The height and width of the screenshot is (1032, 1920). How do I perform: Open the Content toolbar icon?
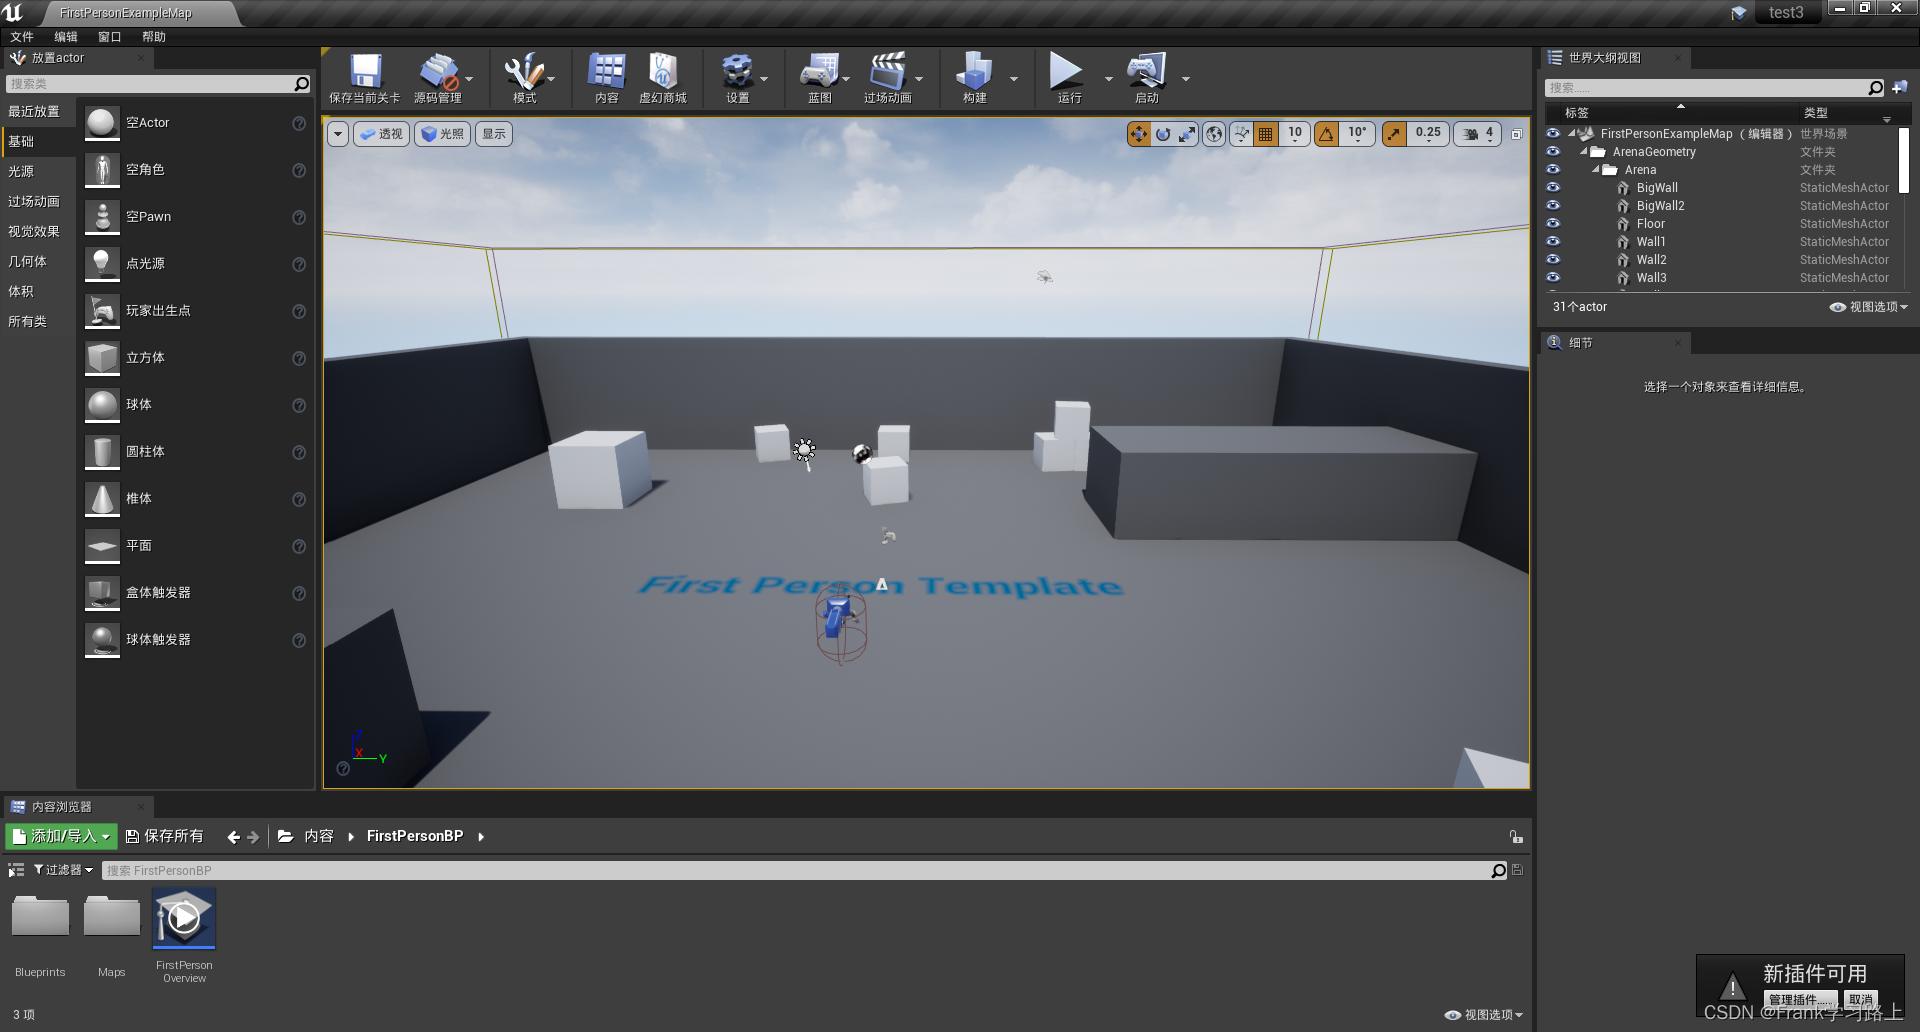pos(606,78)
